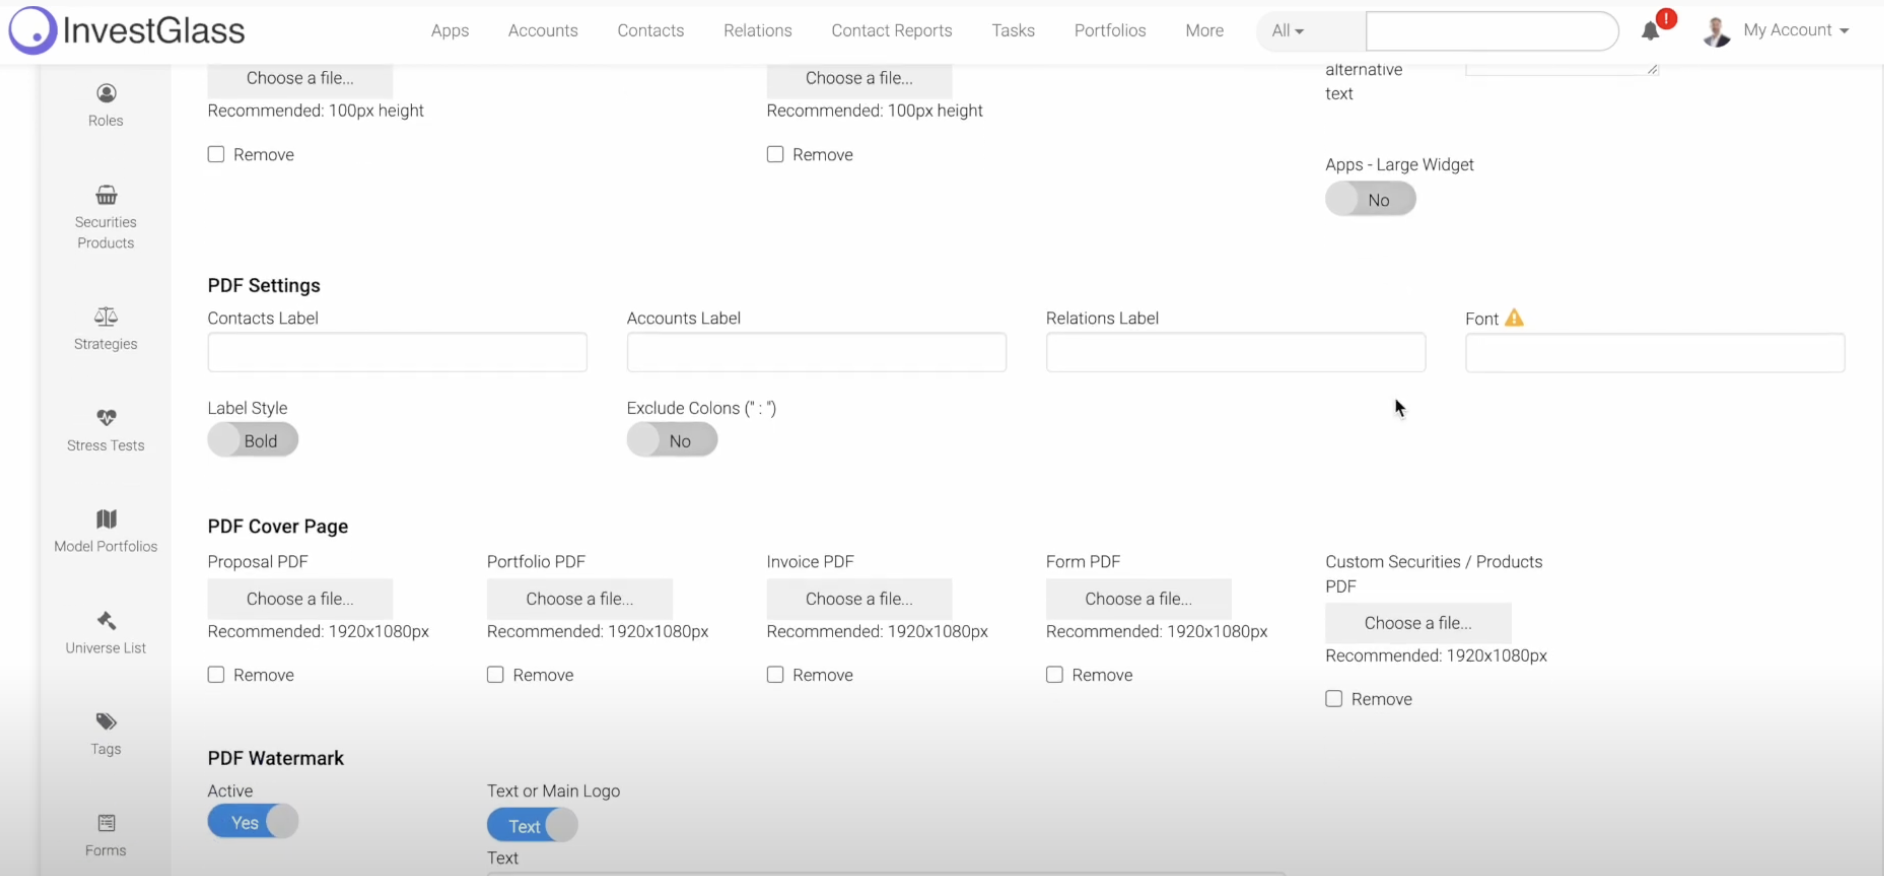Click the Contacts Label input field
Screen dimensions: 1884x876
click(397, 353)
